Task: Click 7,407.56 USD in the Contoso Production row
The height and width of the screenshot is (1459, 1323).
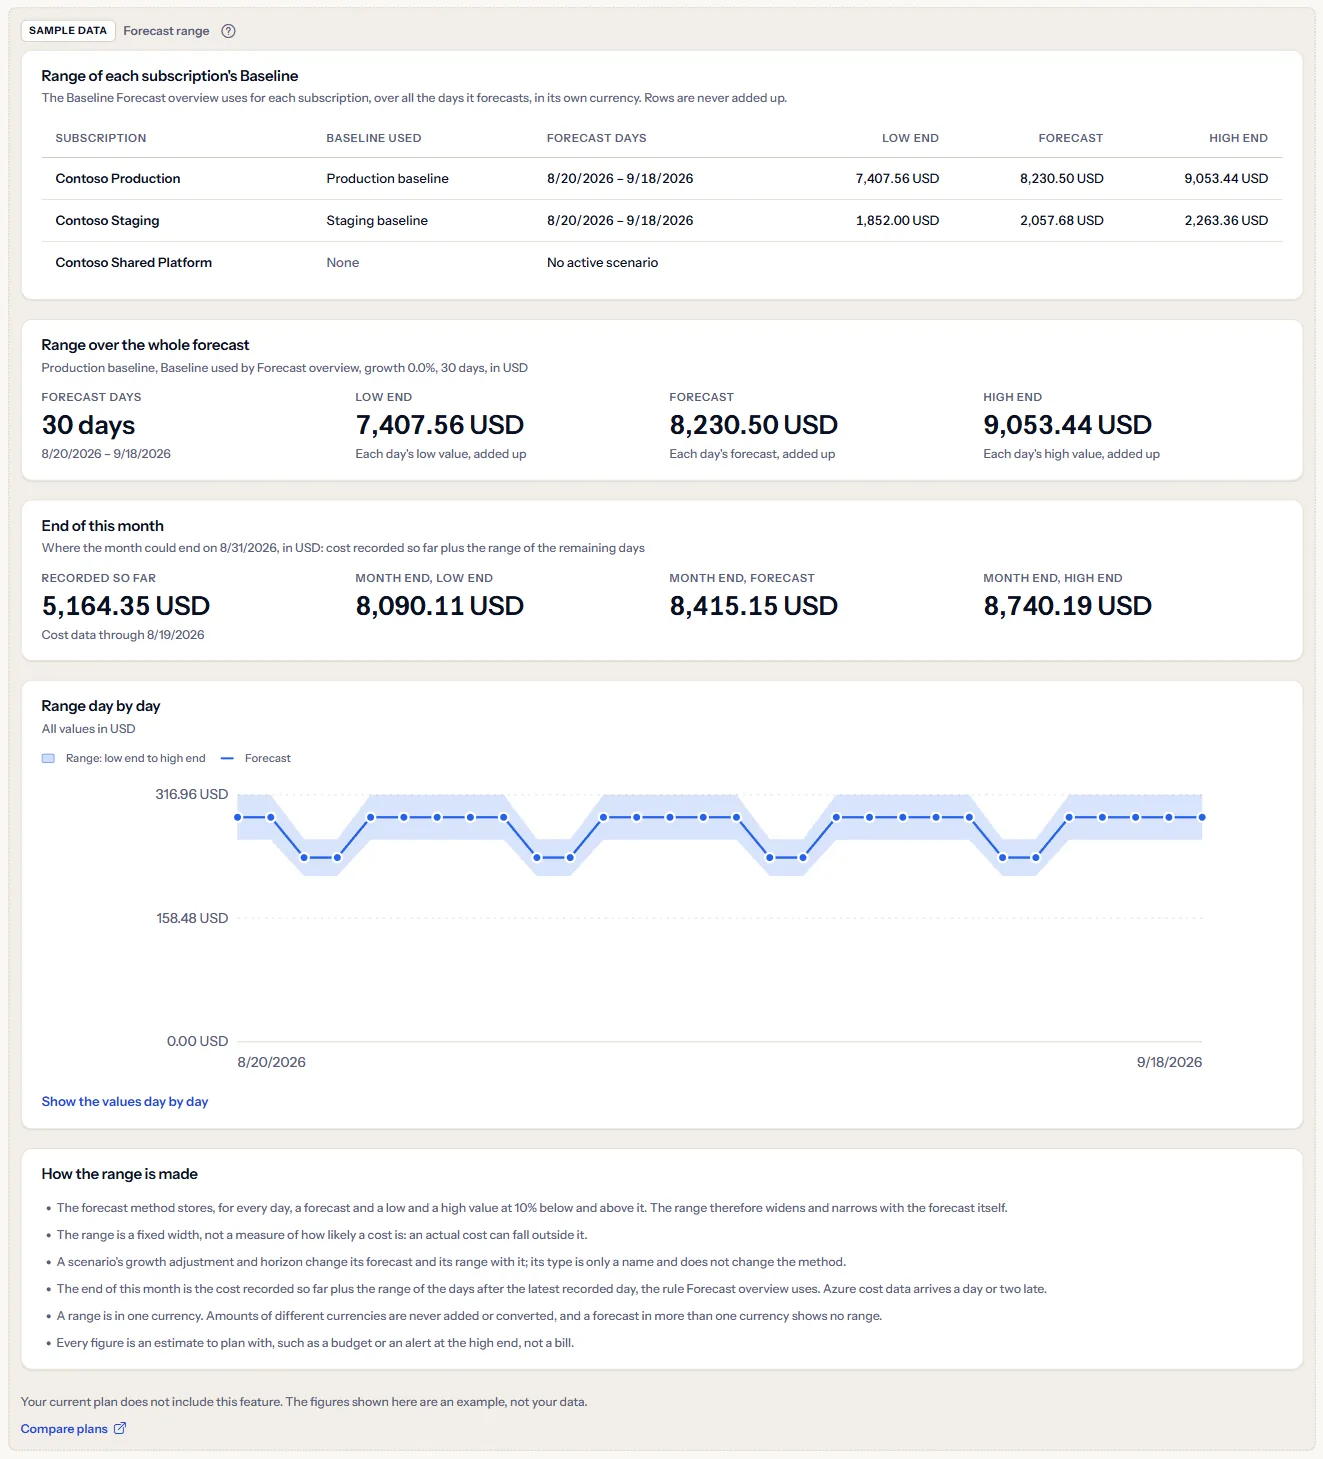Action: [x=897, y=179]
